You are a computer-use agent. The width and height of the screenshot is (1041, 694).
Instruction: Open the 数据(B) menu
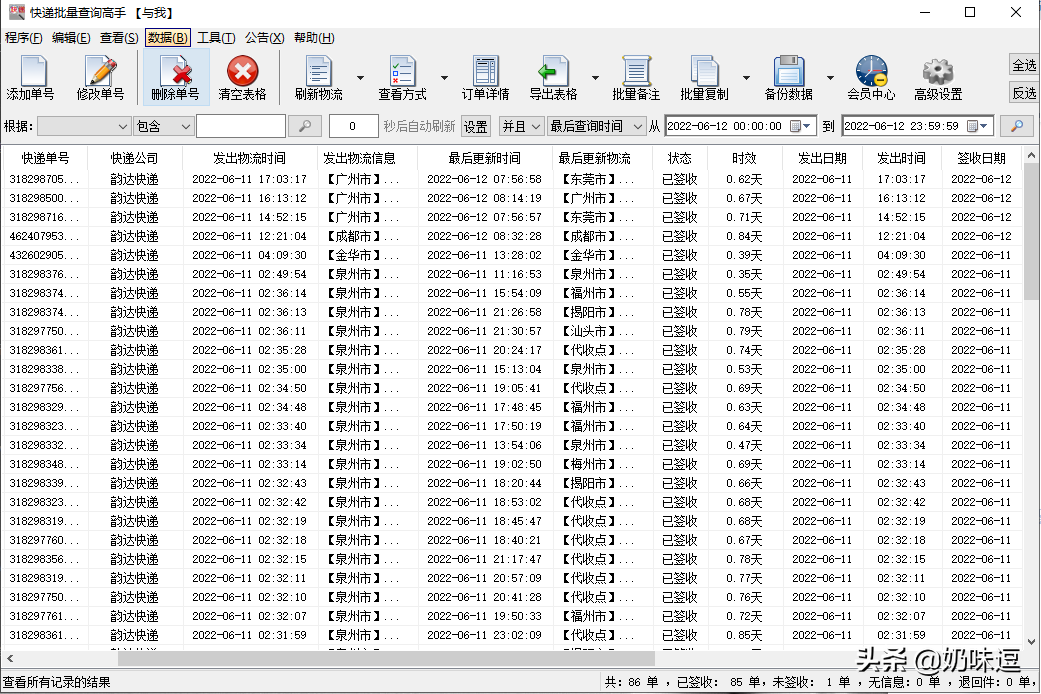(167, 38)
